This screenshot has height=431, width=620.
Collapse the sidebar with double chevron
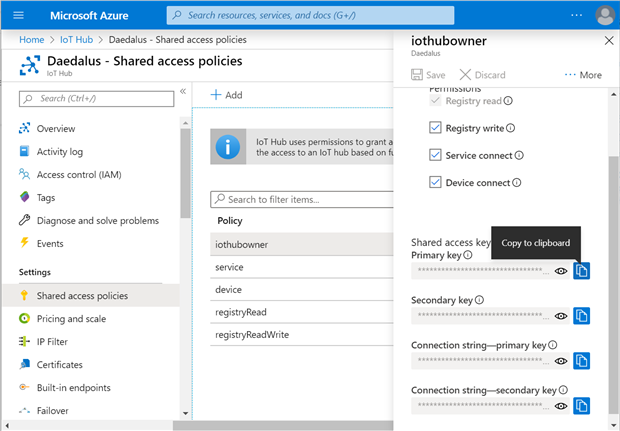[x=183, y=91]
